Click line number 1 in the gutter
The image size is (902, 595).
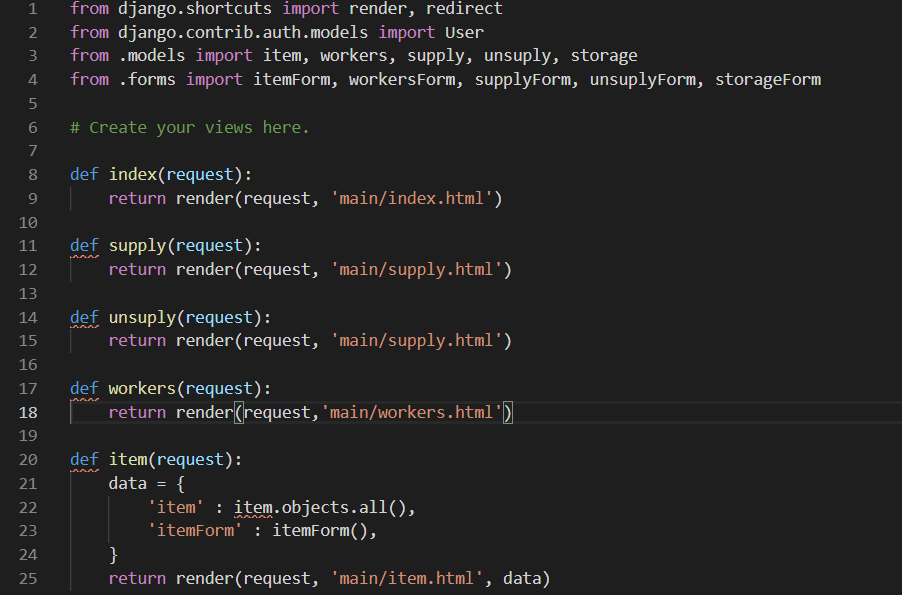pyautogui.click(x=33, y=9)
